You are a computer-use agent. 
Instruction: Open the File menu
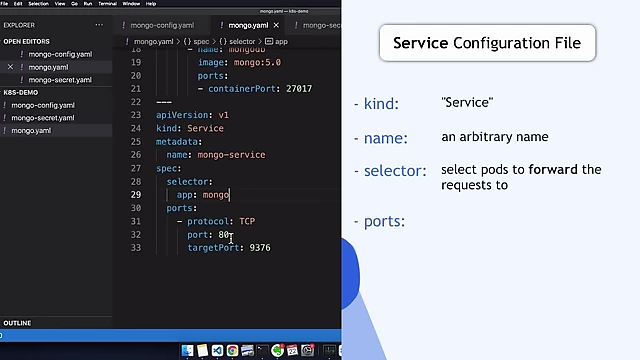[x=4, y=4]
